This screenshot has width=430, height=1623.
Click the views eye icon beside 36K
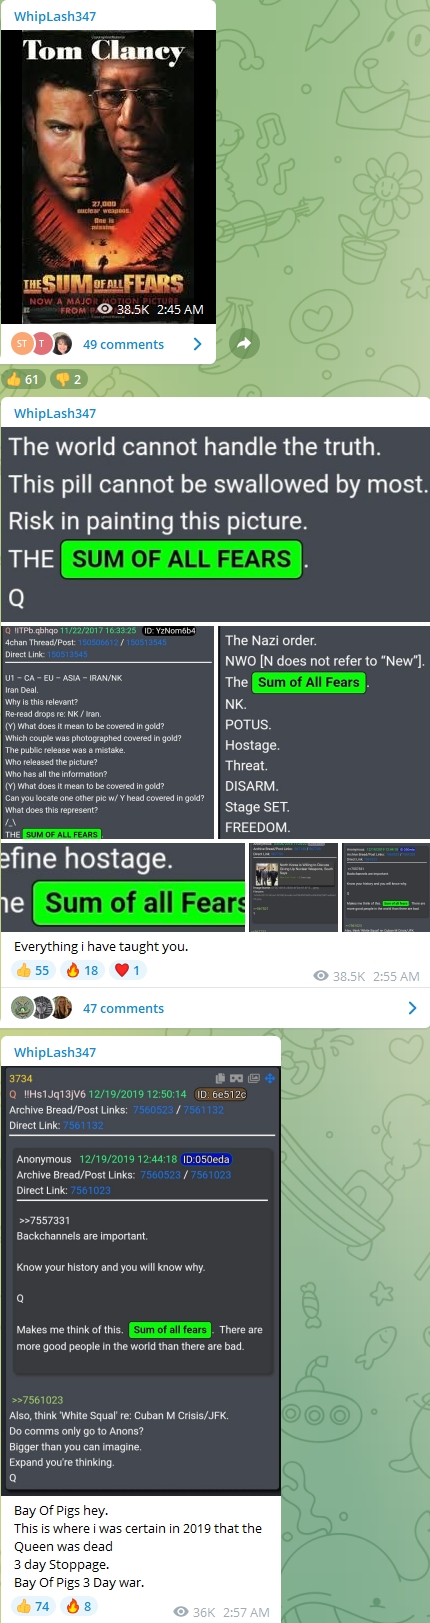tap(180, 1612)
